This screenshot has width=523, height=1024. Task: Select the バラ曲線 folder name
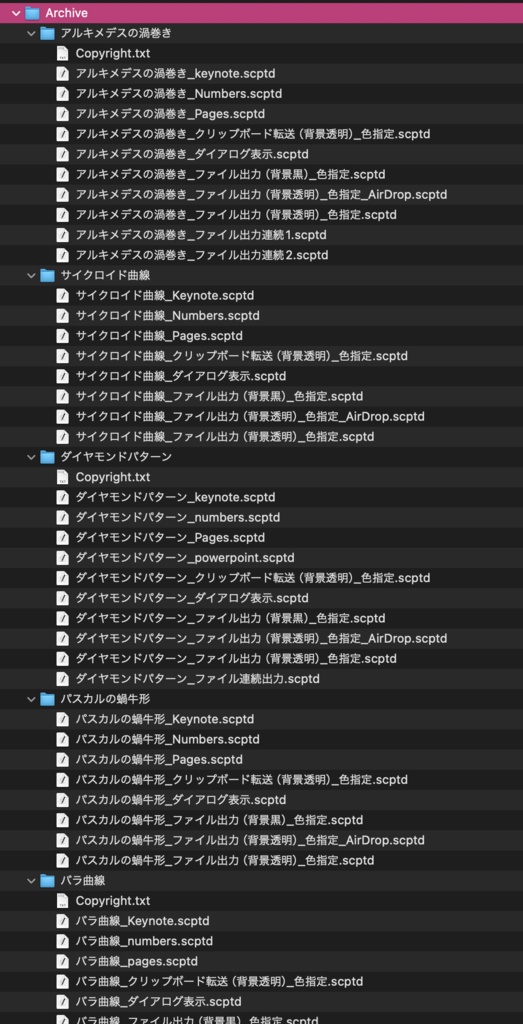(82, 881)
